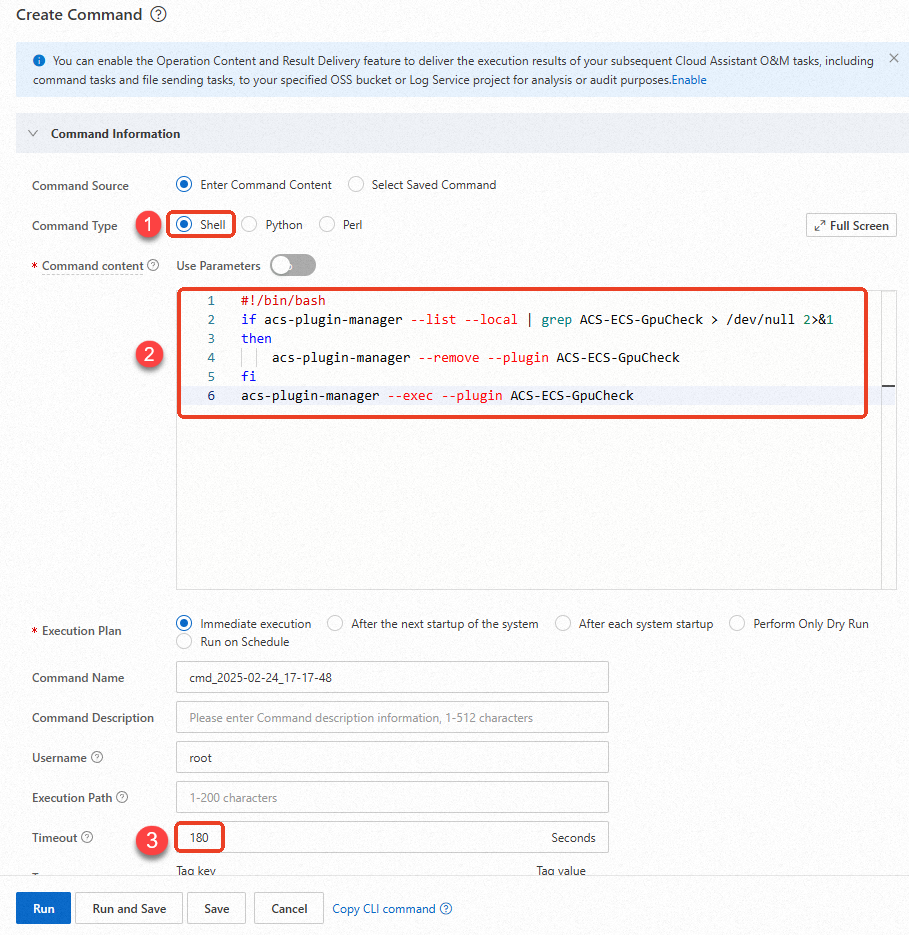Collapse the Command Information section
The image size is (909, 935).
[x=33, y=134]
